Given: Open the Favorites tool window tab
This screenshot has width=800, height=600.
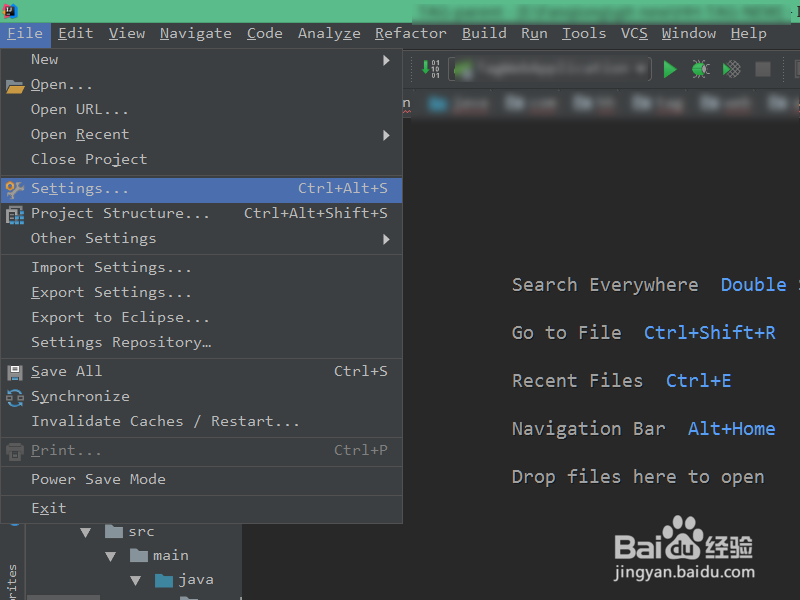Looking at the screenshot, I should click(12, 575).
